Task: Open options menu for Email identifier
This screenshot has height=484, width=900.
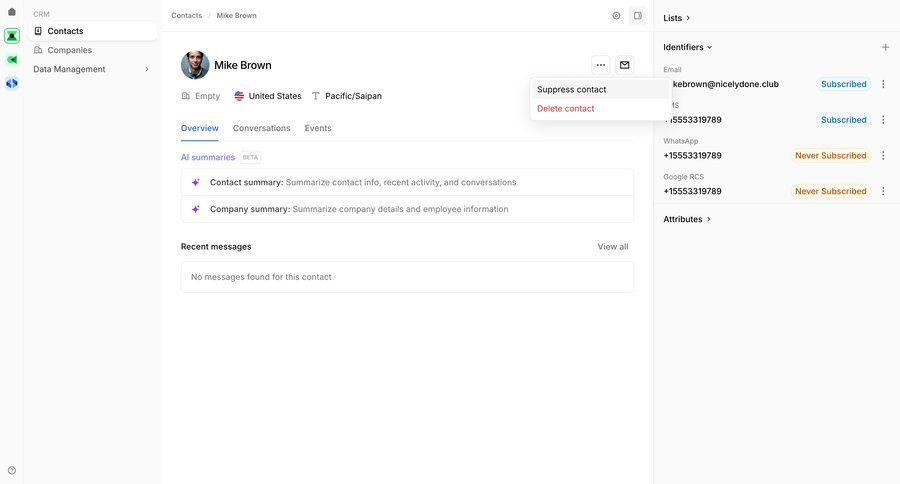Action: [883, 84]
